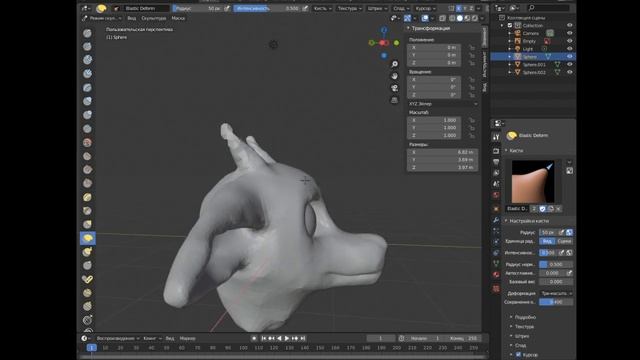Hide the Camera in outliner
Image resolution: width=640 pixels, height=360 pixels.
(x=569, y=33)
